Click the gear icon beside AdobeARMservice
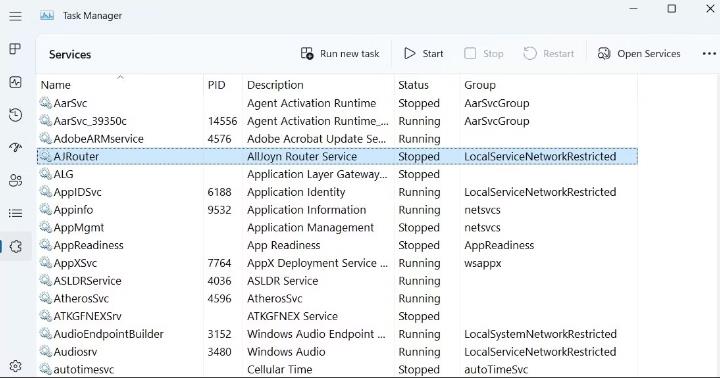The width and height of the screenshot is (720, 379). point(45,138)
